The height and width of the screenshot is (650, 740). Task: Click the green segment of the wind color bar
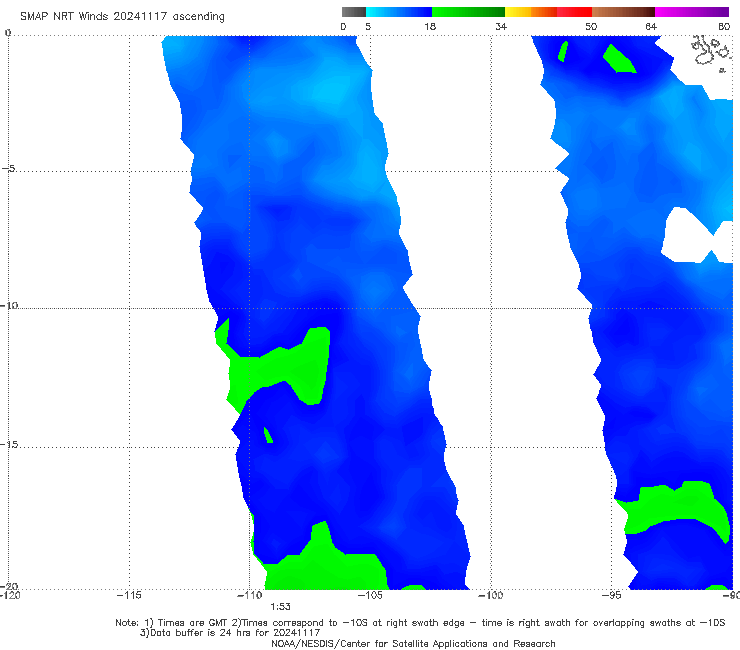pos(468,12)
